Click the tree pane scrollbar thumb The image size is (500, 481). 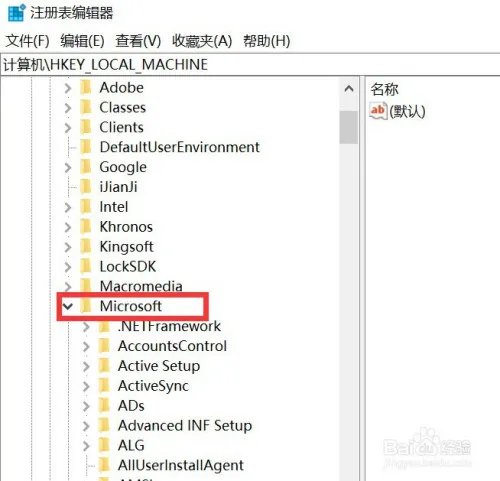[x=349, y=127]
